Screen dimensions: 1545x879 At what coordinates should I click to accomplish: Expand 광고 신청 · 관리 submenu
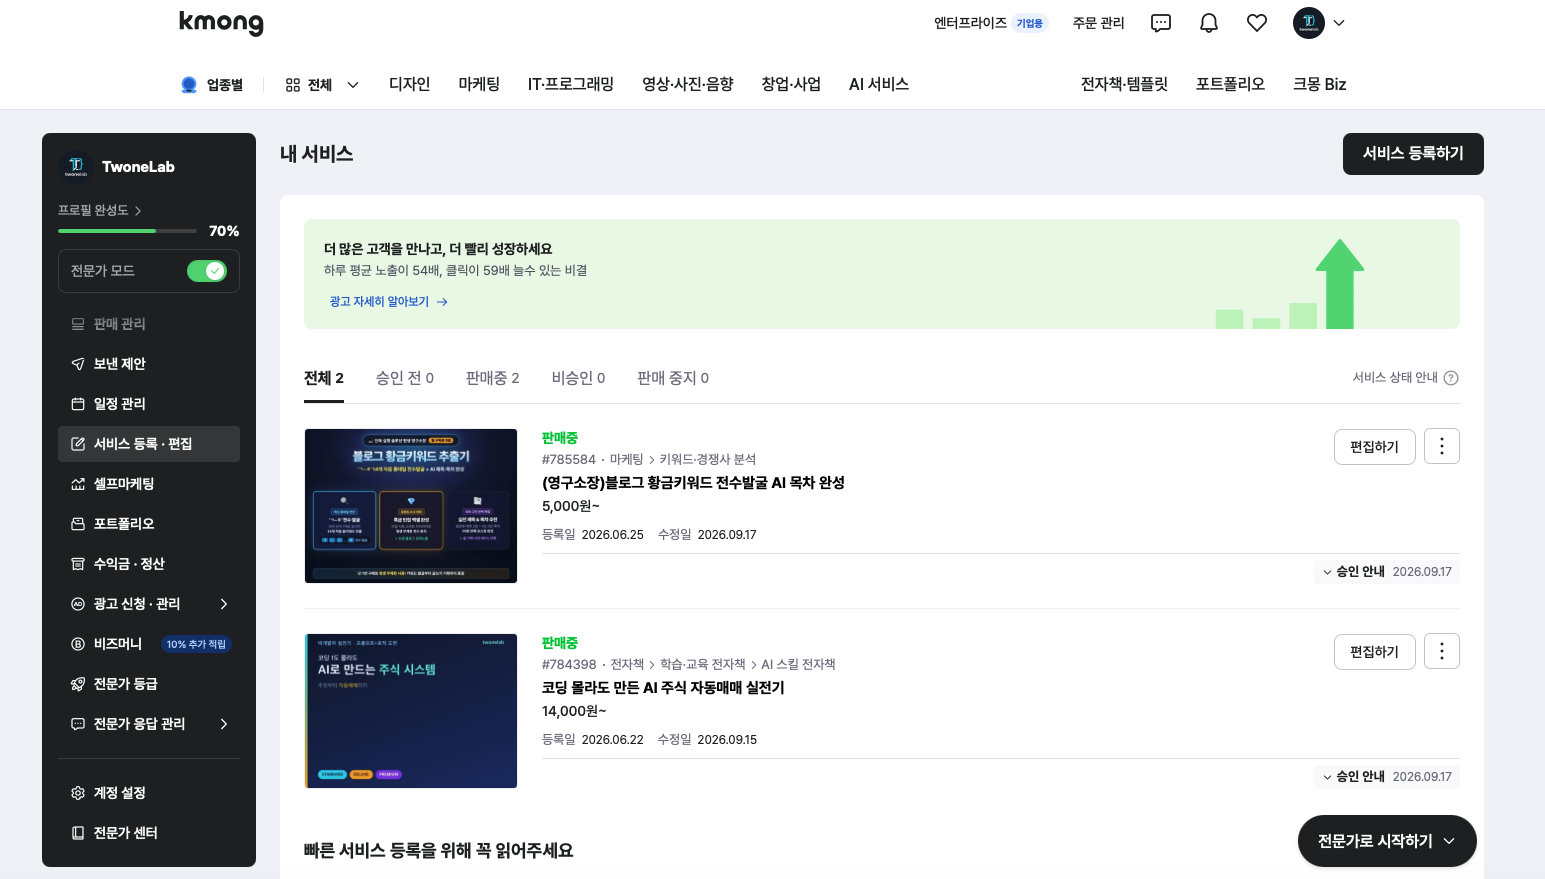point(224,604)
